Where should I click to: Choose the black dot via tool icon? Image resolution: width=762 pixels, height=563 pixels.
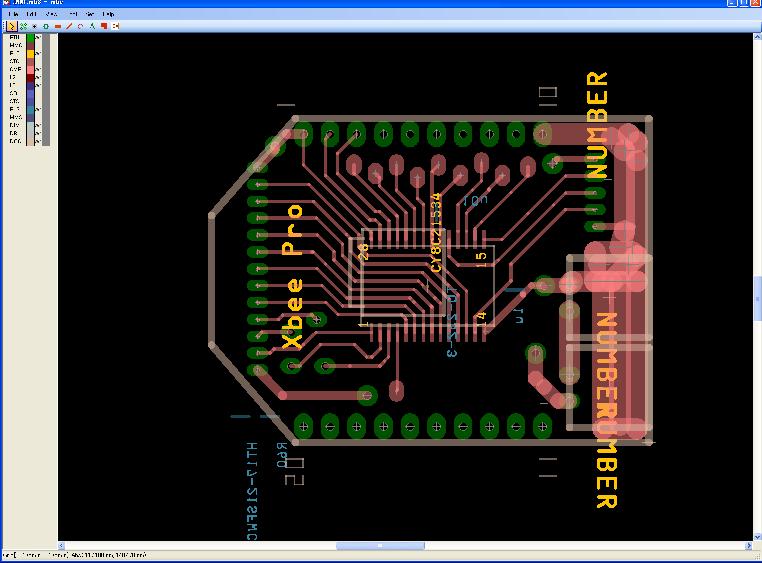35,26
